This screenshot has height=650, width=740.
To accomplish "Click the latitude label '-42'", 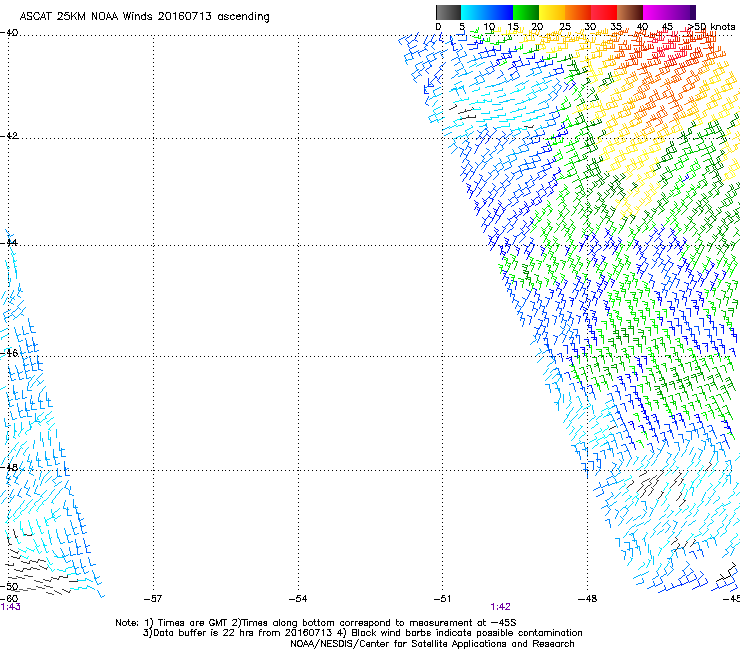I will 9,136.
